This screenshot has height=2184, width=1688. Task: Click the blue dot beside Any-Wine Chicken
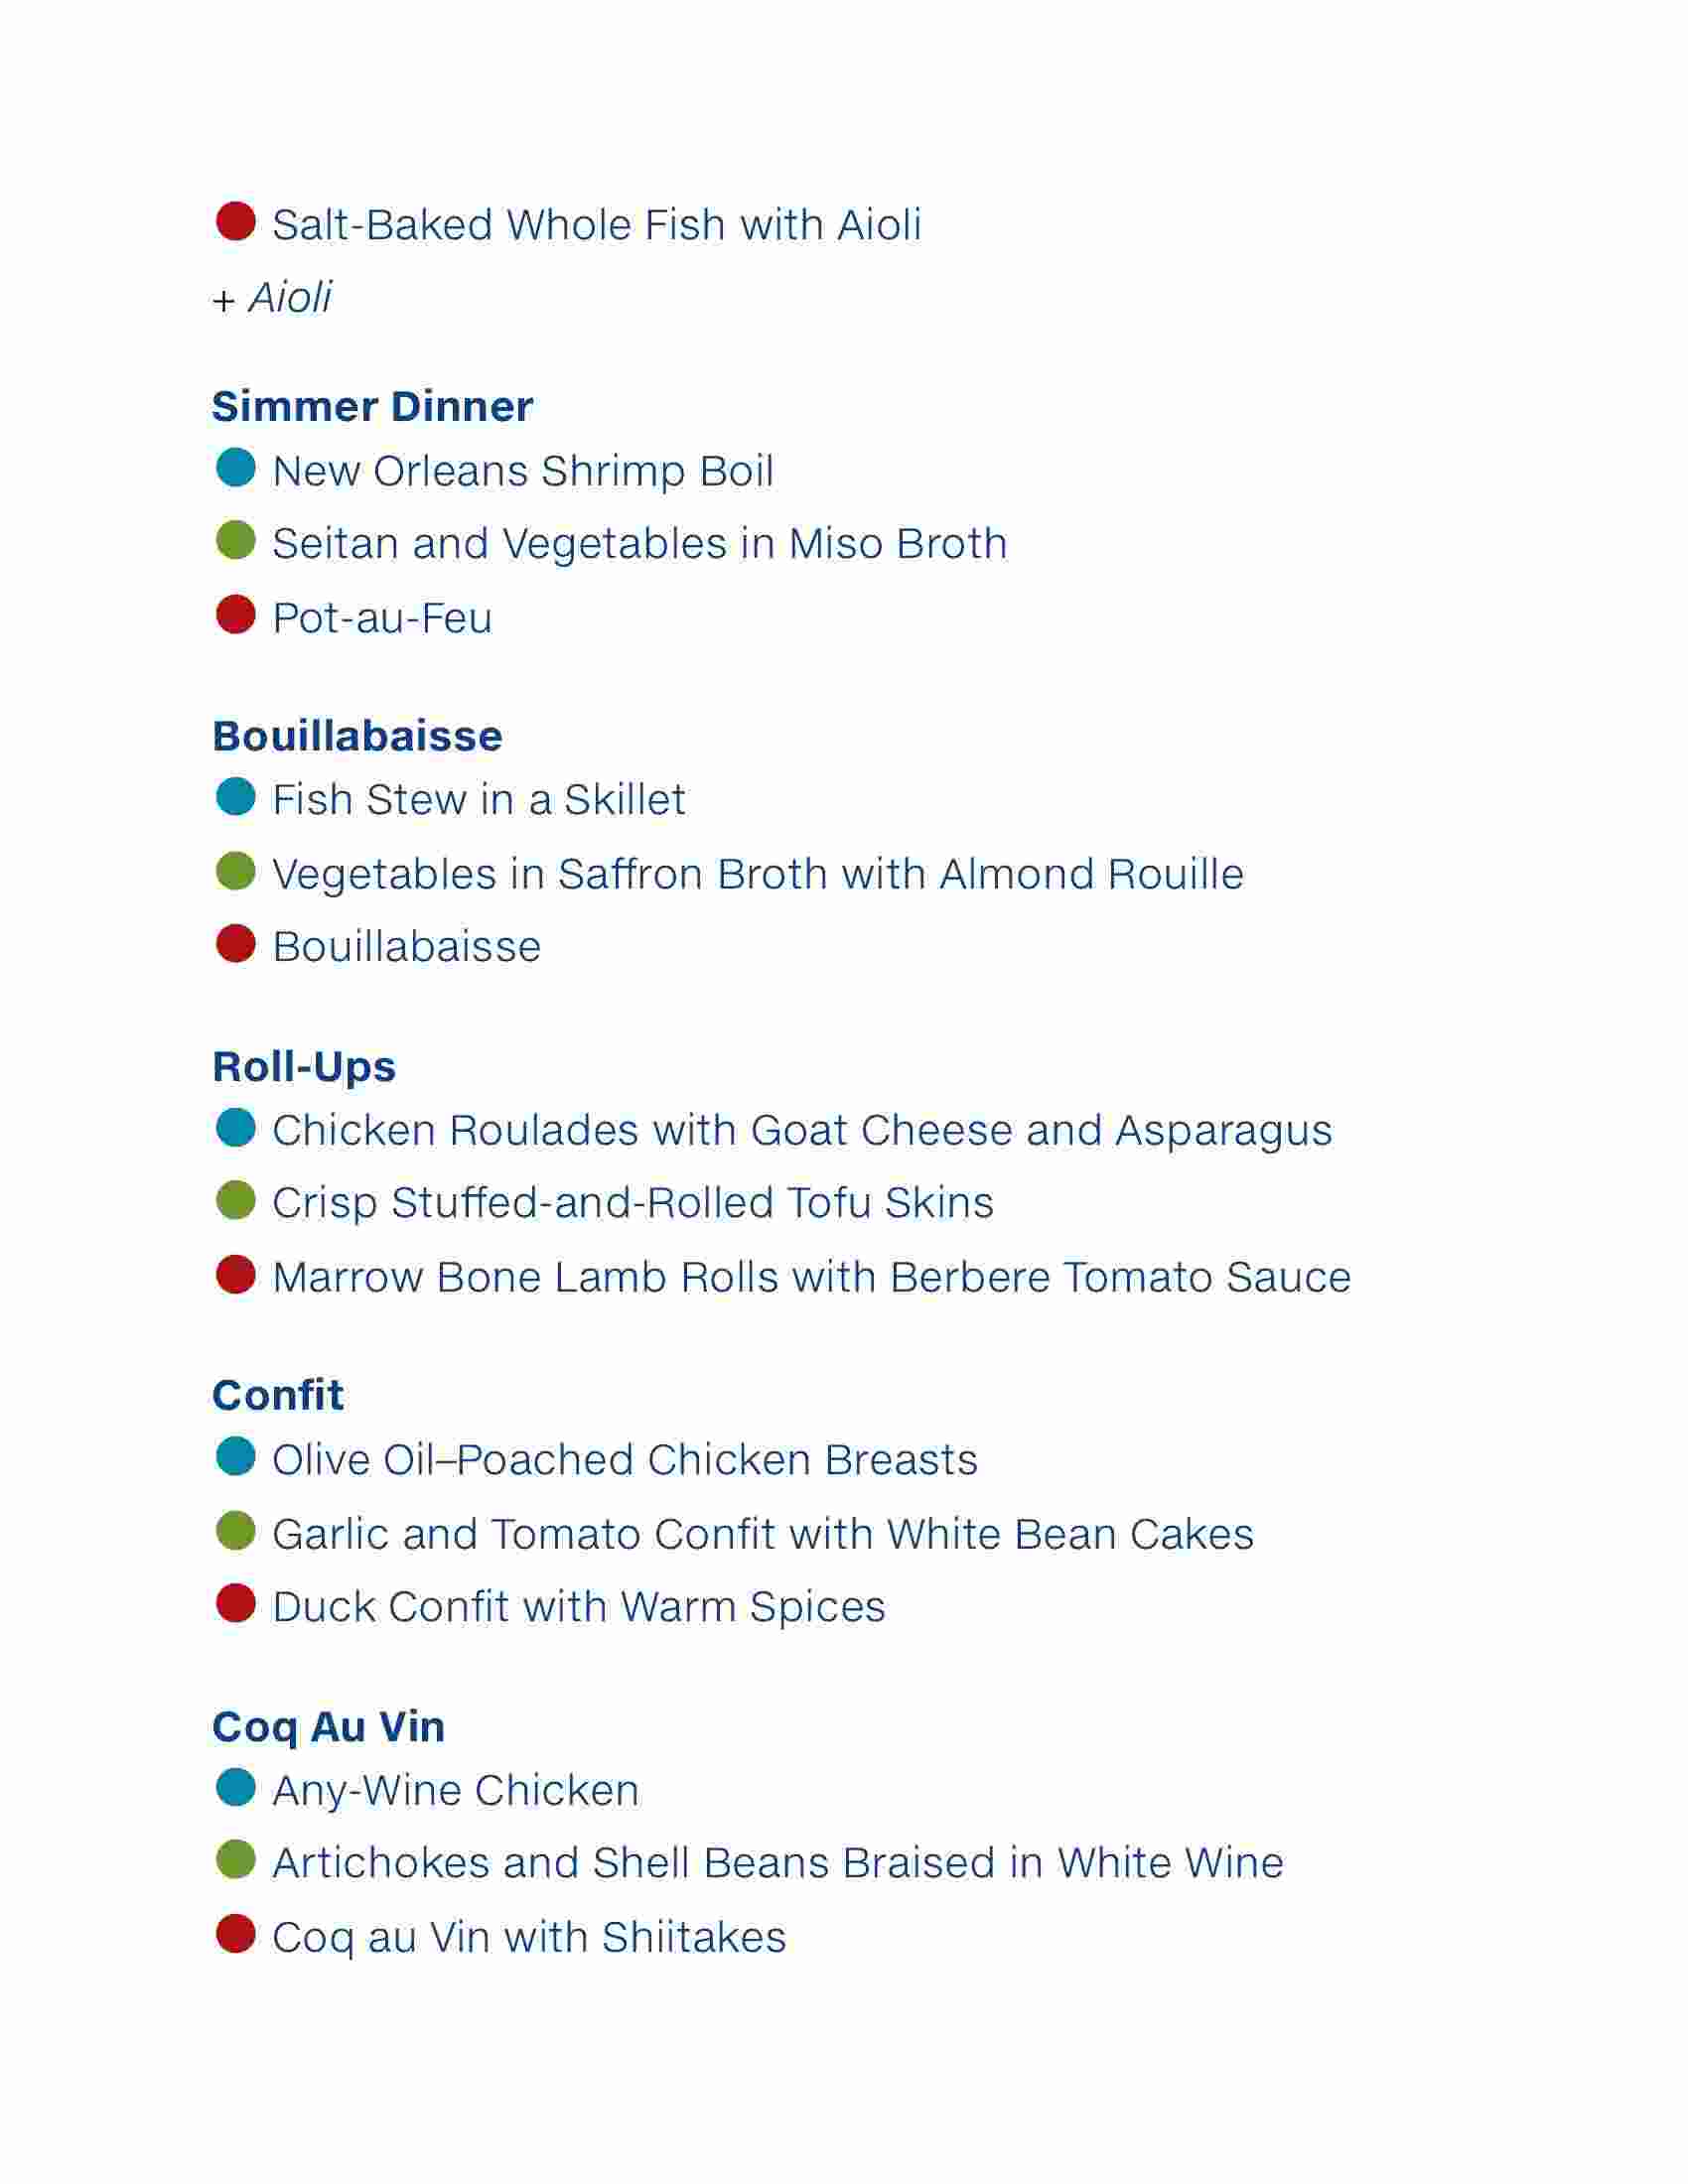coord(236,1787)
